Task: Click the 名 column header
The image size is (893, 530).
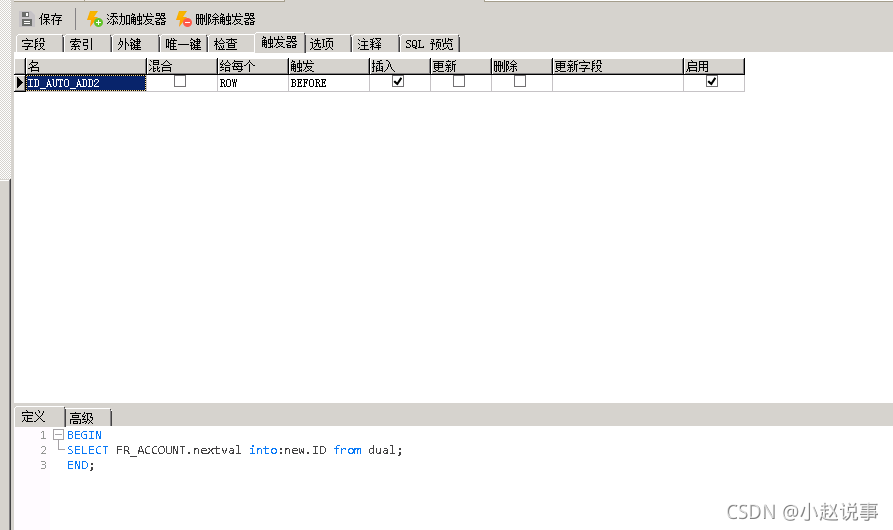Action: (86, 66)
